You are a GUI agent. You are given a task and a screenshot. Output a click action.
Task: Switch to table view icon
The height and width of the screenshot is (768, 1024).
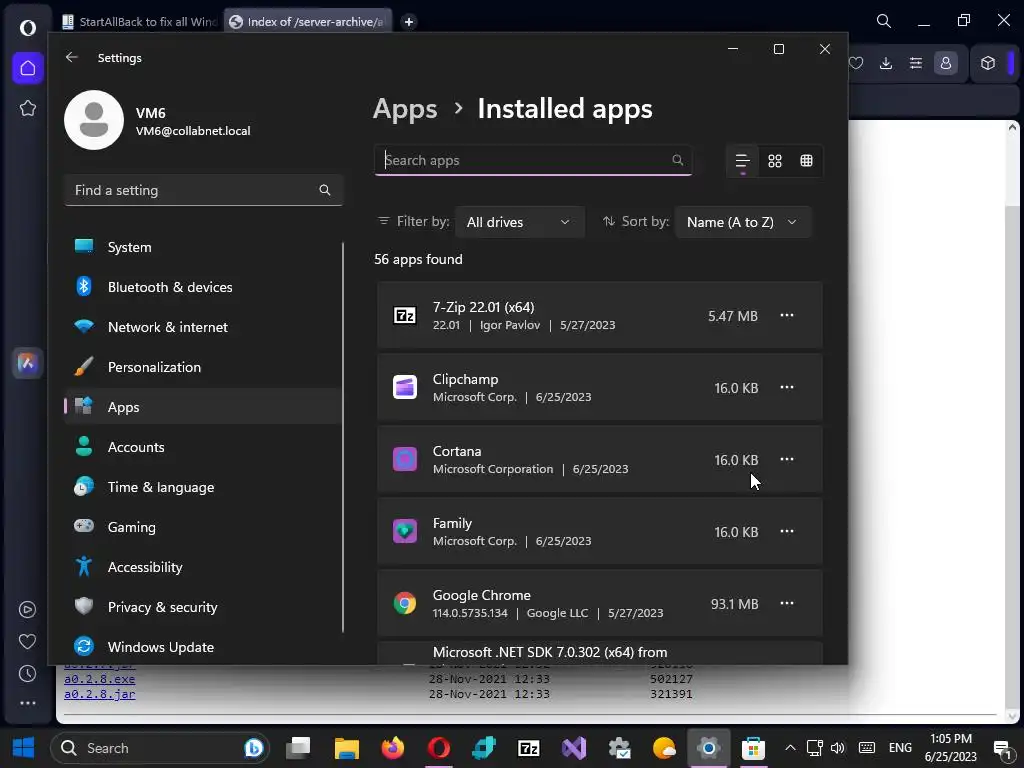tap(807, 161)
